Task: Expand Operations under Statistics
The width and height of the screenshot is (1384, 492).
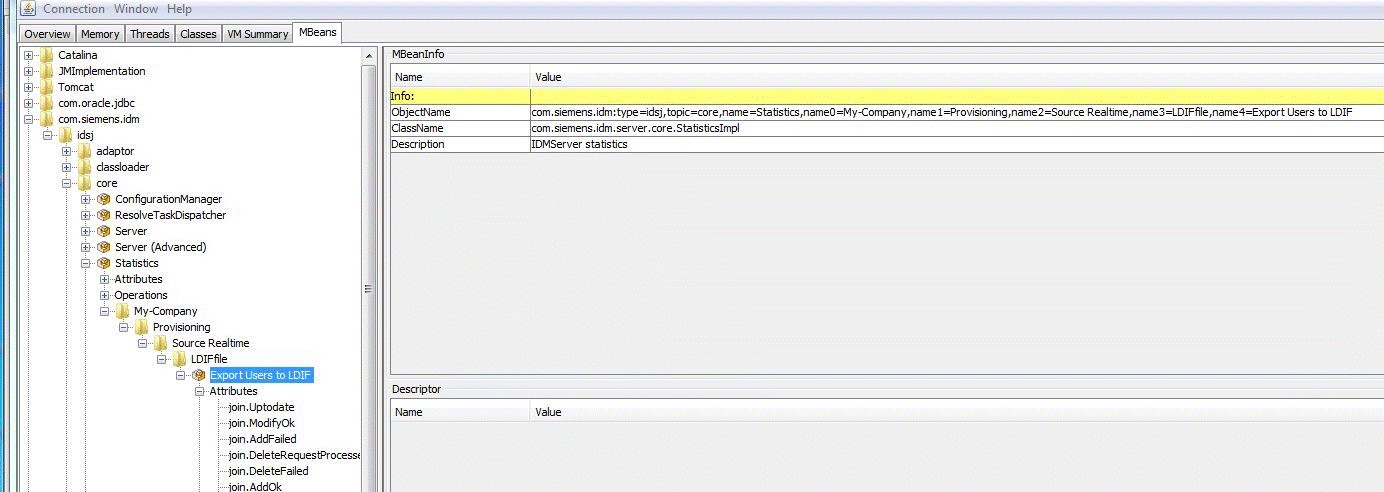Action: (x=105, y=295)
